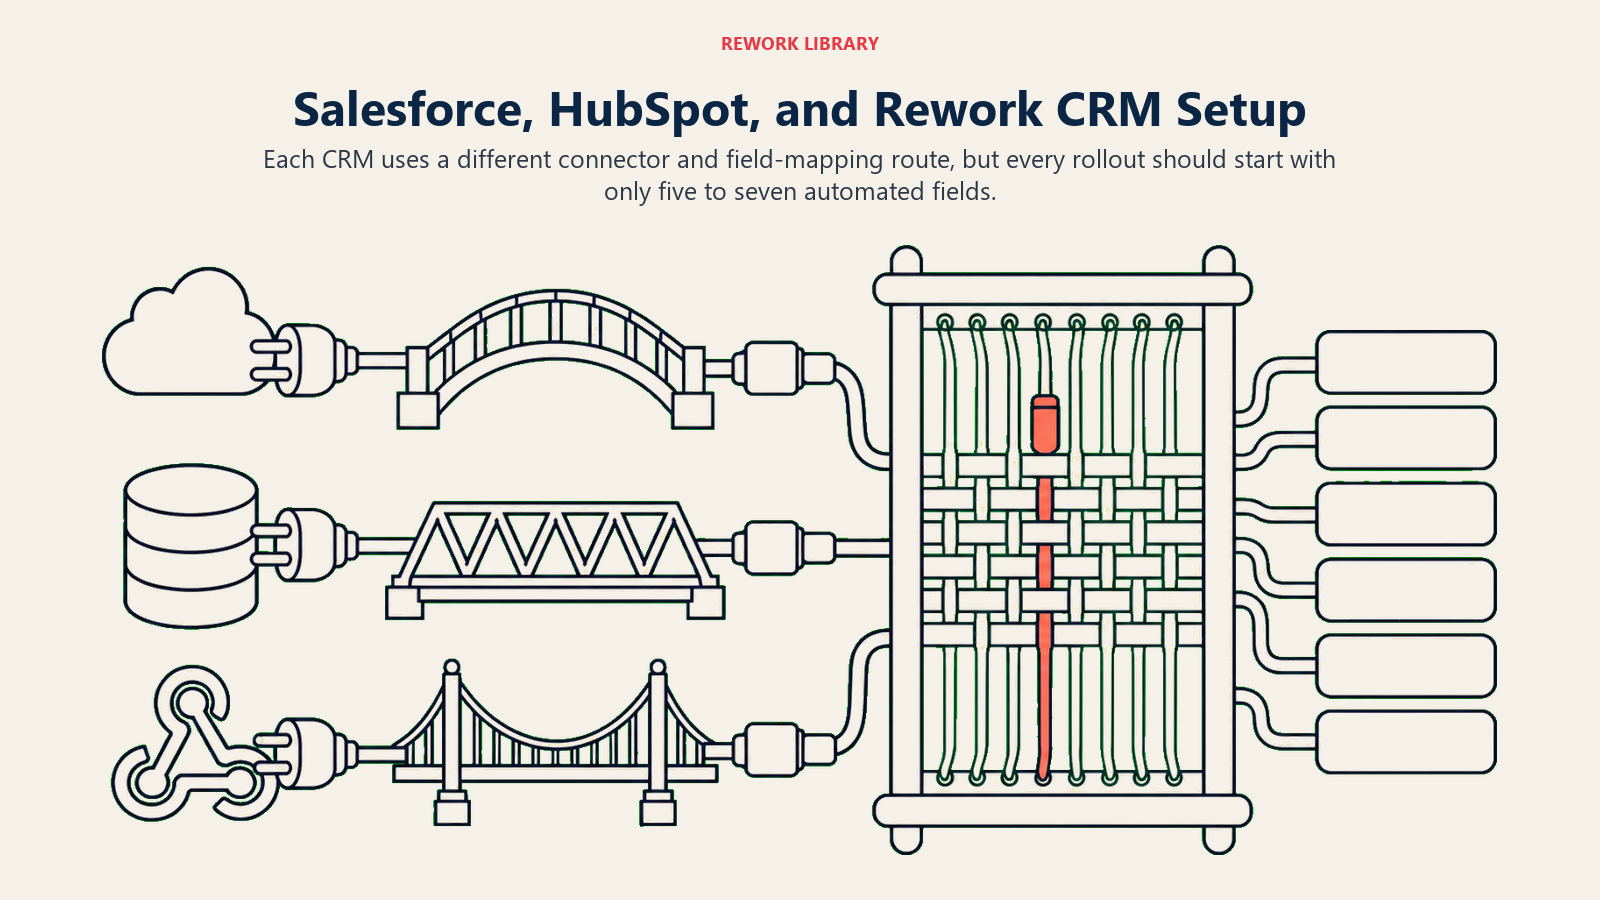
Task: Click the socket connector after the suspension bridge
Action: [x=784, y=750]
